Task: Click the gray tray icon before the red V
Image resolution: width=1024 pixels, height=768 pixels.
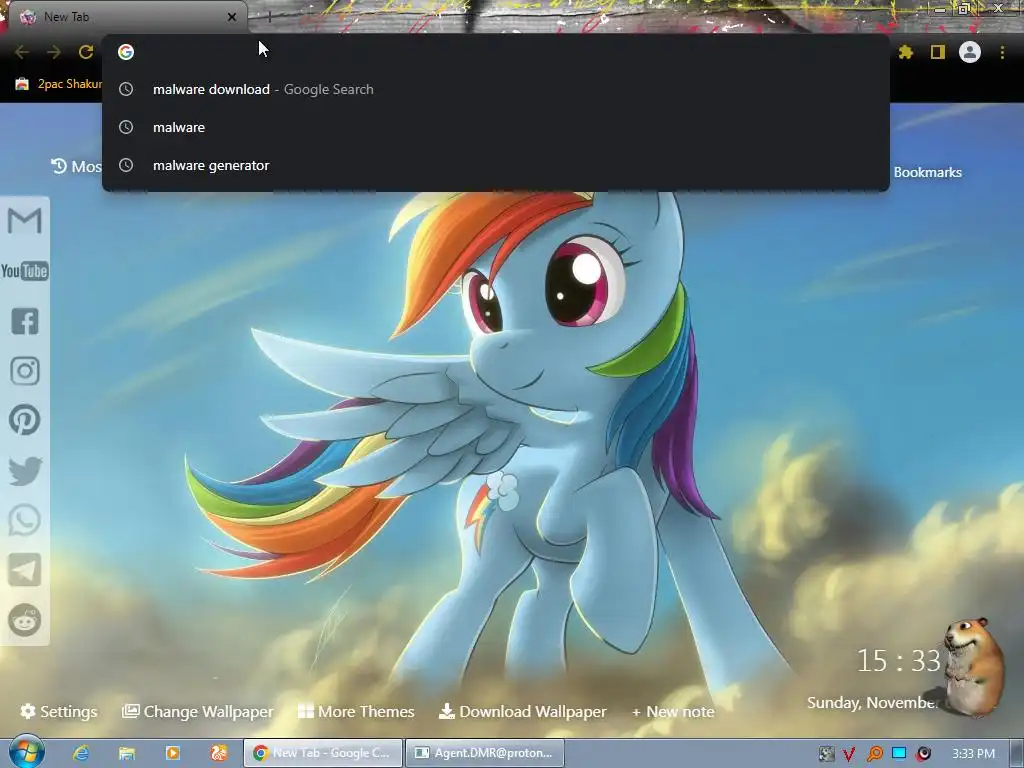Action: [826, 754]
